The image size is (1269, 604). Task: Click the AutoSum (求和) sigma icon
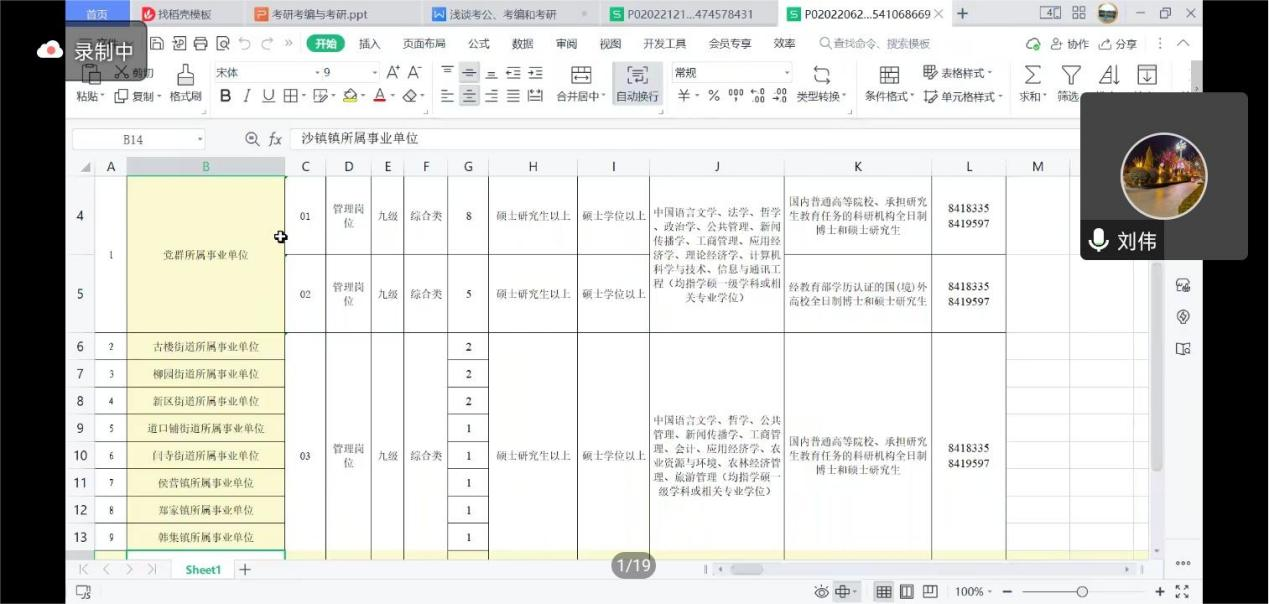[1032, 76]
